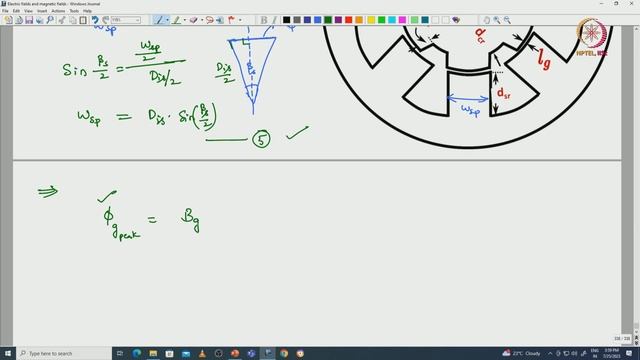Select the Pen tool
The image size is (640, 360).
[x=159, y=20]
